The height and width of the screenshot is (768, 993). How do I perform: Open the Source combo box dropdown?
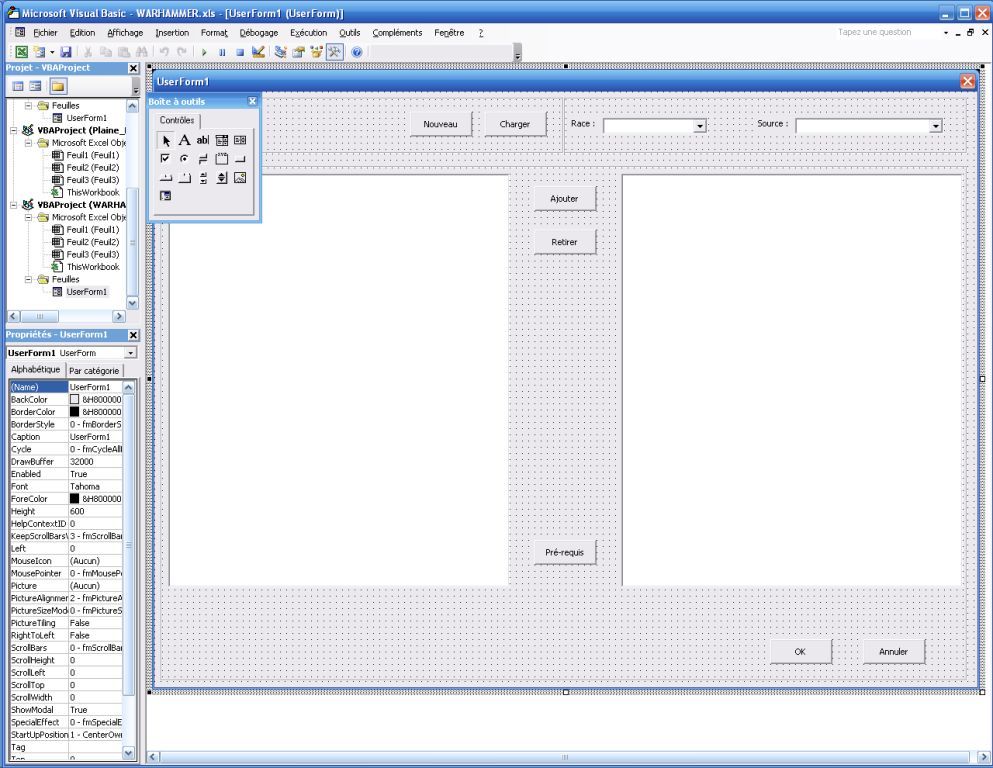[x=936, y=126]
